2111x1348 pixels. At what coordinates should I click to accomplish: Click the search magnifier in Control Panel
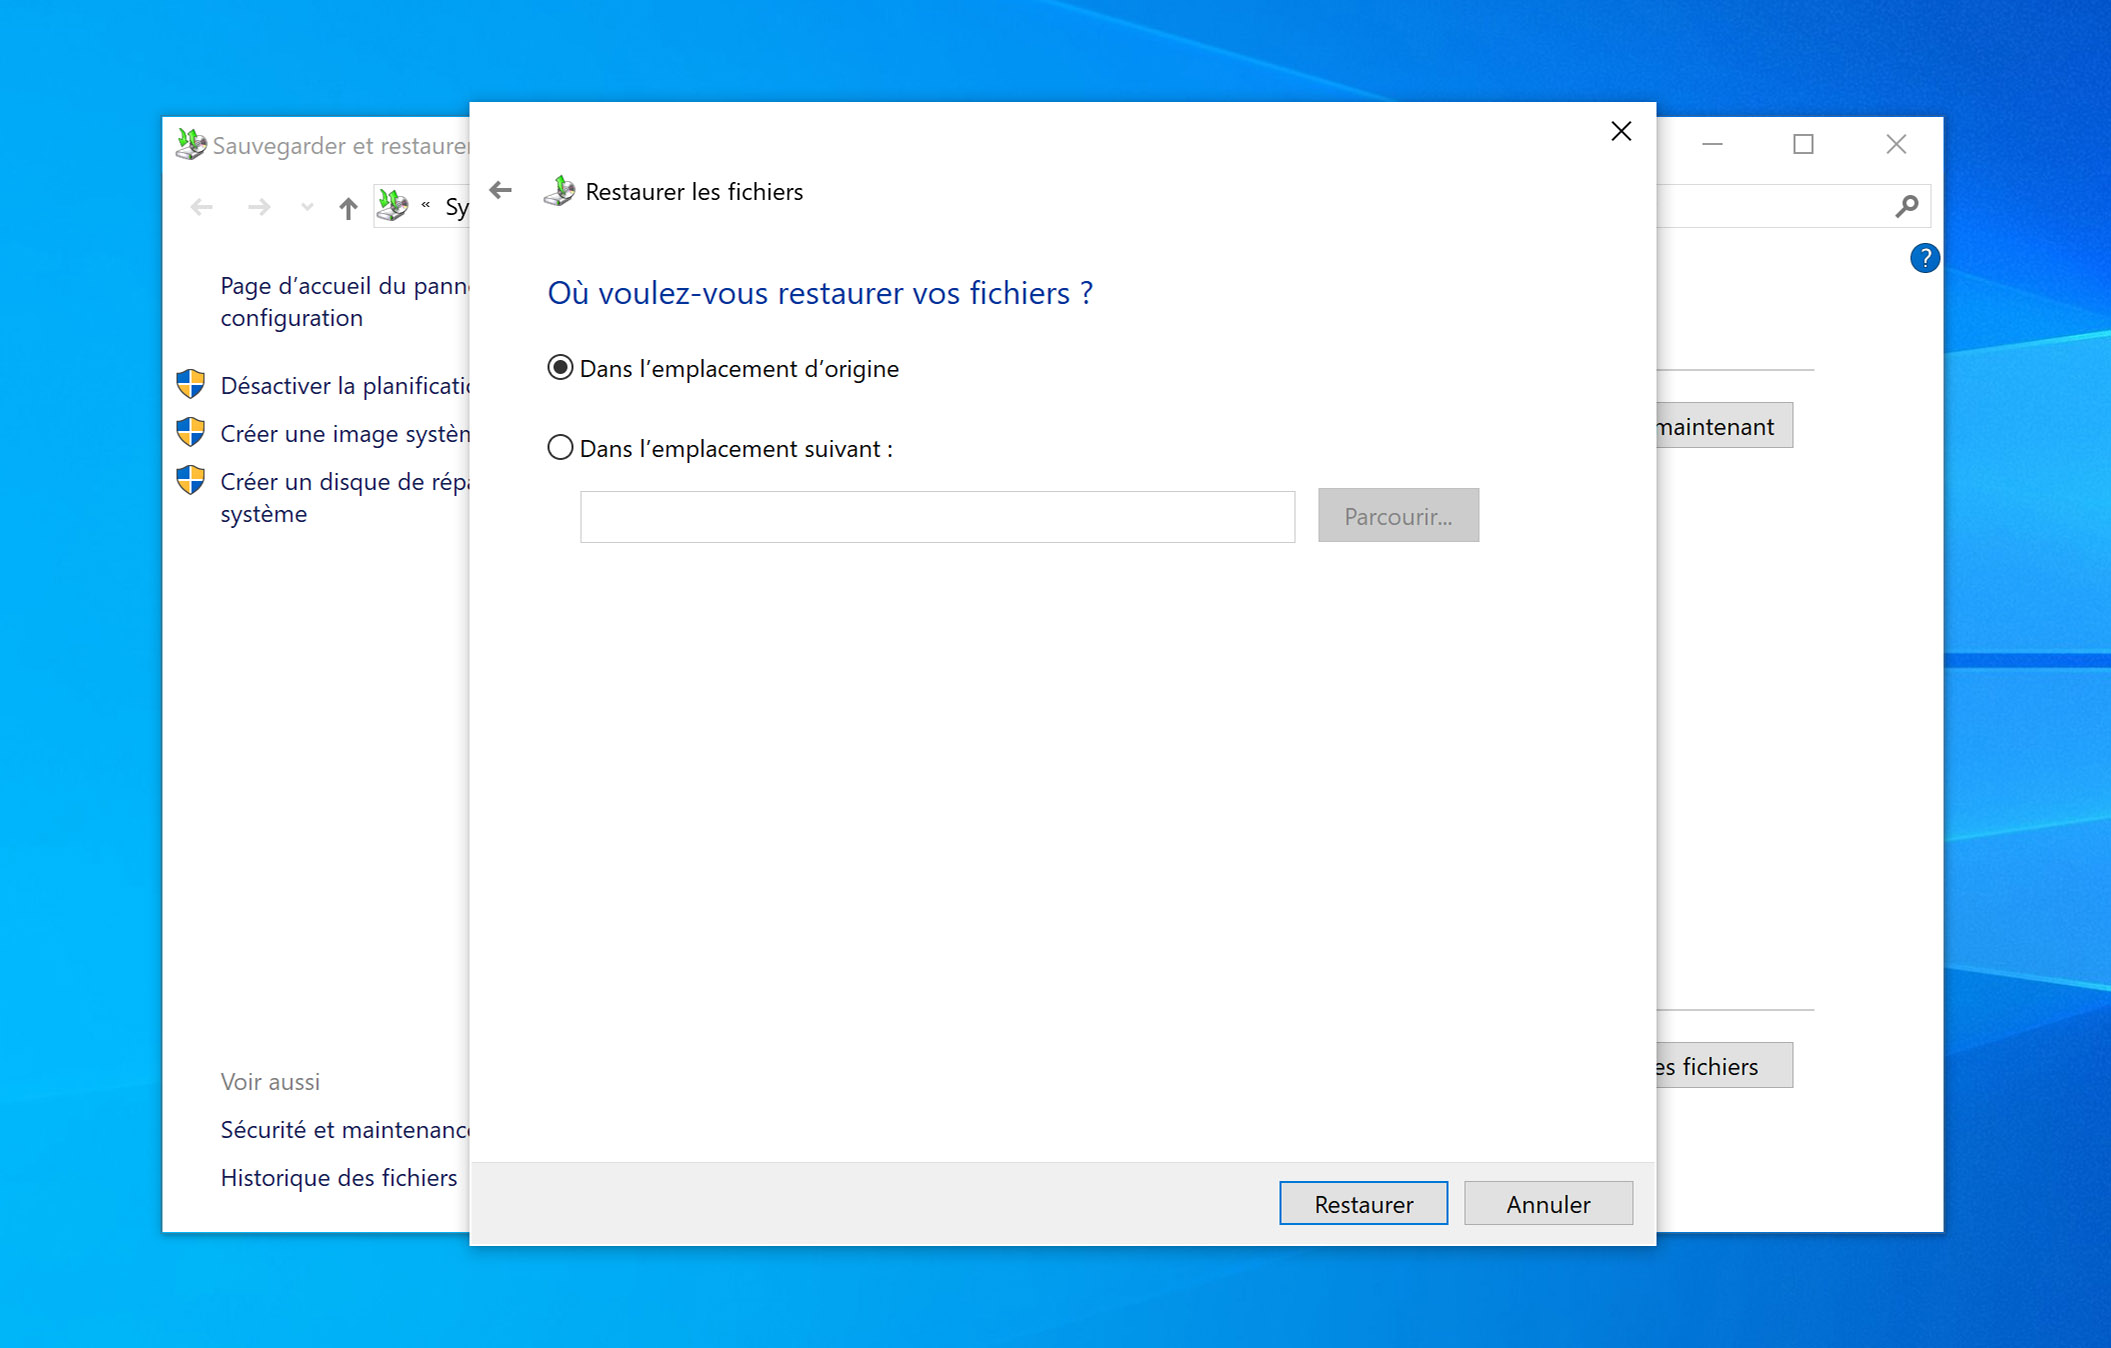[x=1906, y=206]
